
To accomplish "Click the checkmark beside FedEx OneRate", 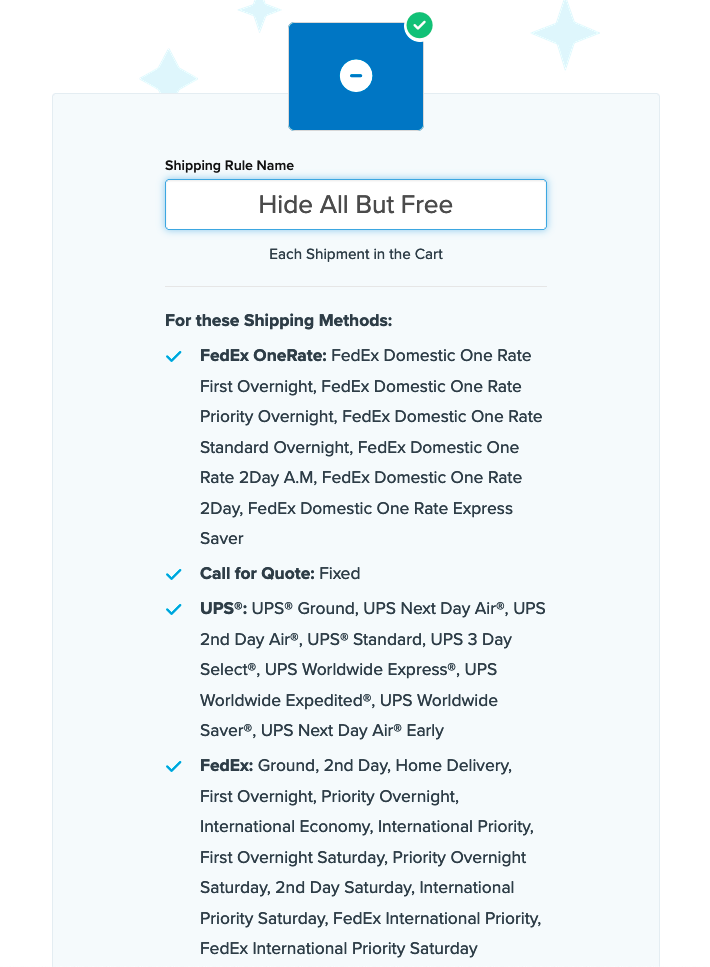I will pos(174,356).
